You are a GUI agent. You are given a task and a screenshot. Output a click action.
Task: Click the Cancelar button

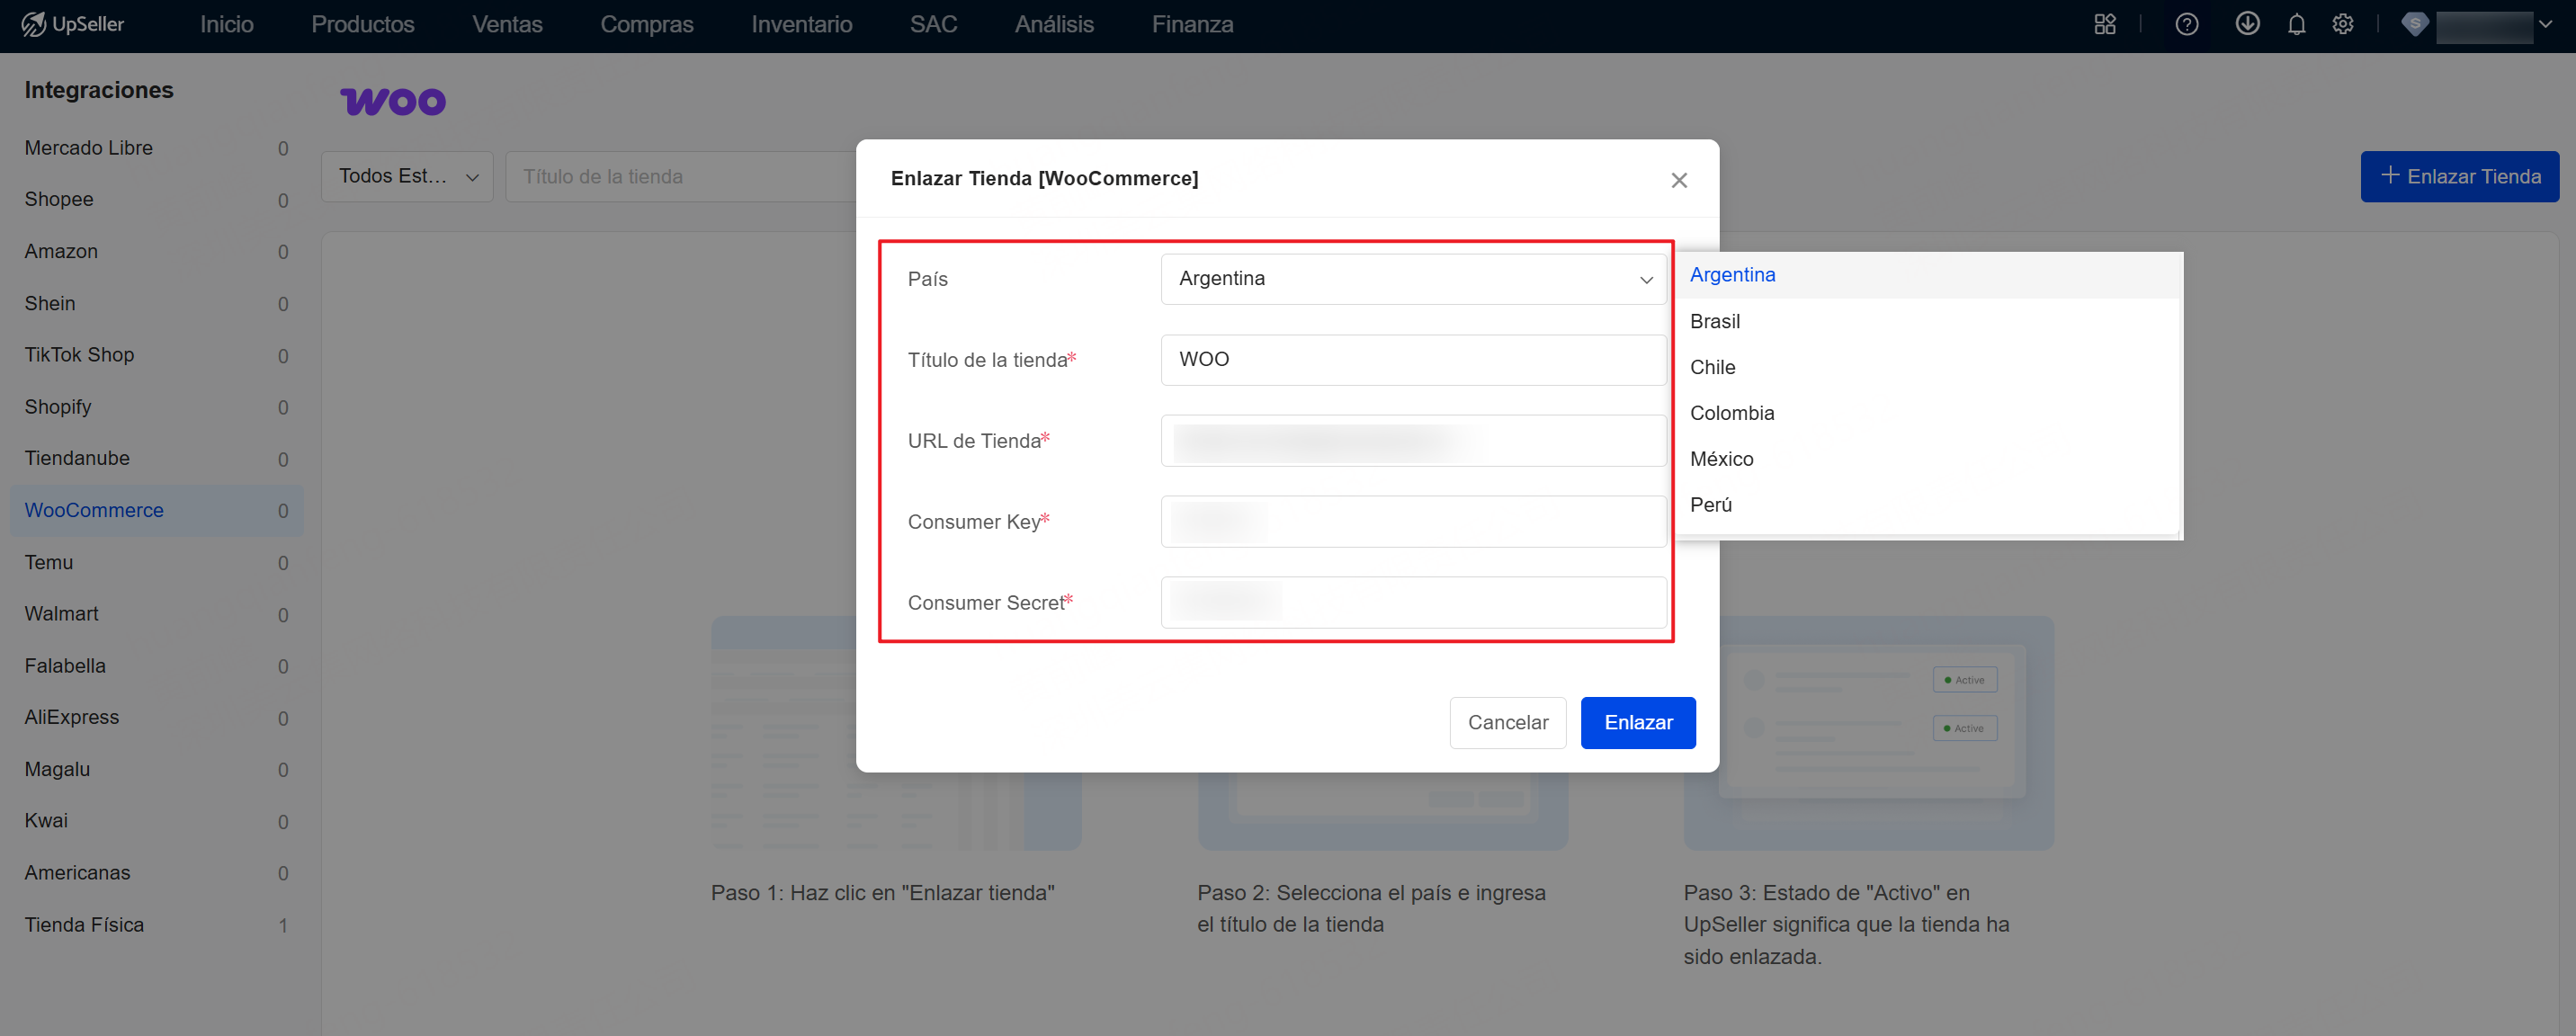1507,722
